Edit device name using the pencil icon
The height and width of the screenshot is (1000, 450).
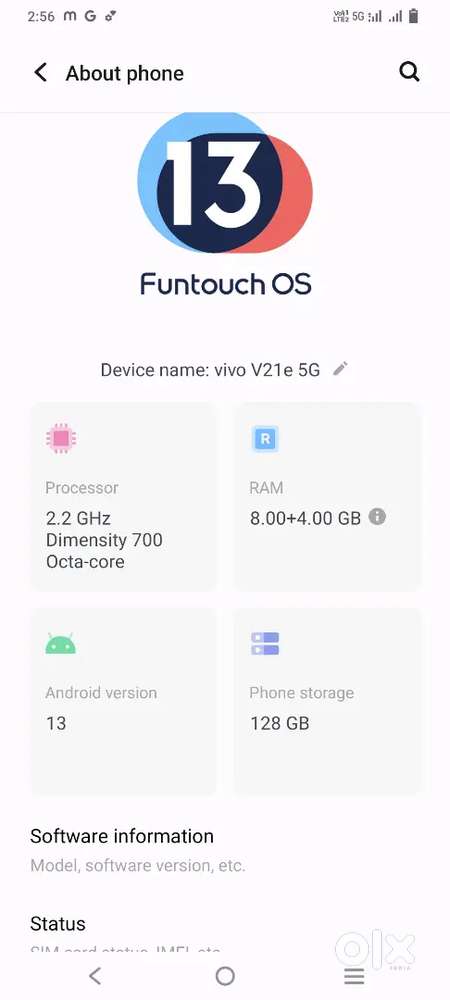tap(341, 368)
